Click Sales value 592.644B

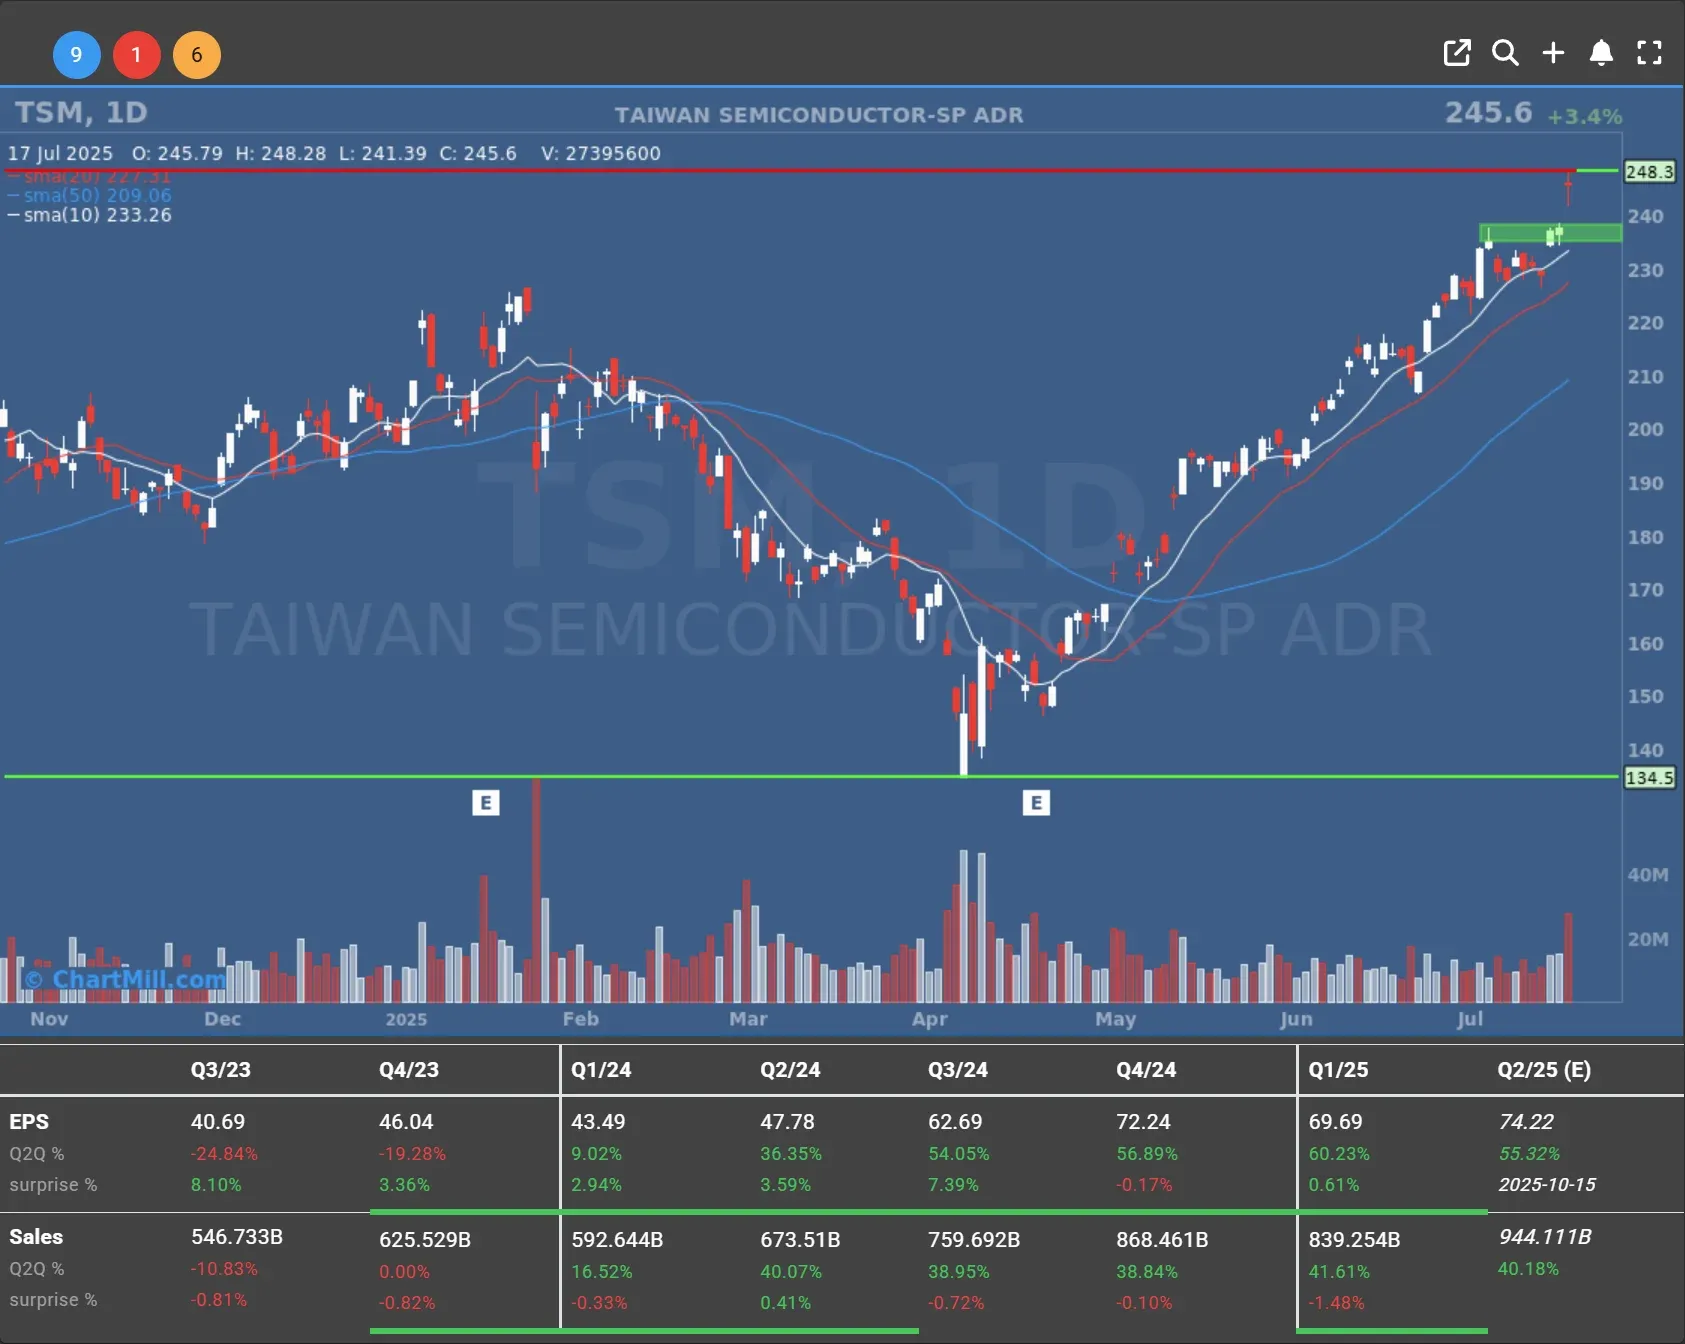coord(617,1240)
